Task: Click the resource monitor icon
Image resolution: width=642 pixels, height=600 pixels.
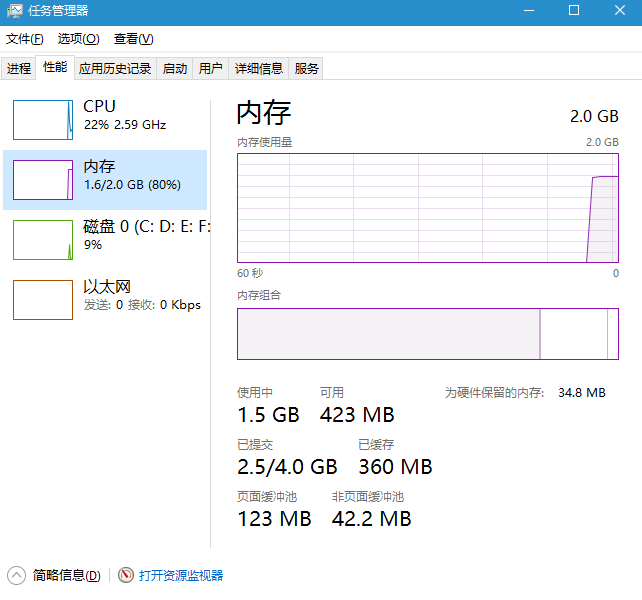Action: (x=126, y=575)
